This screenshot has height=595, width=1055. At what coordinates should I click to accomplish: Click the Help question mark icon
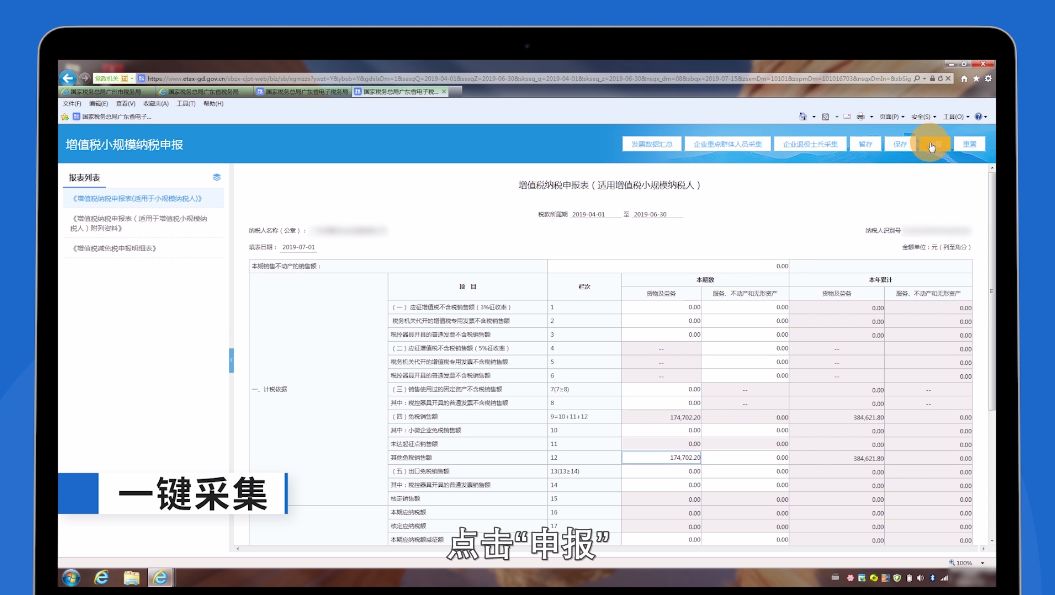tap(978, 116)
